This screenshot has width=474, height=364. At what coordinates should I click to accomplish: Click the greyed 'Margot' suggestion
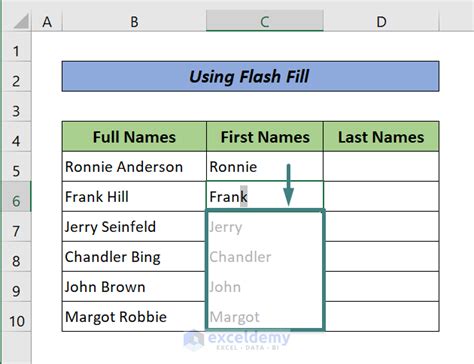click(x=234, y=317)
